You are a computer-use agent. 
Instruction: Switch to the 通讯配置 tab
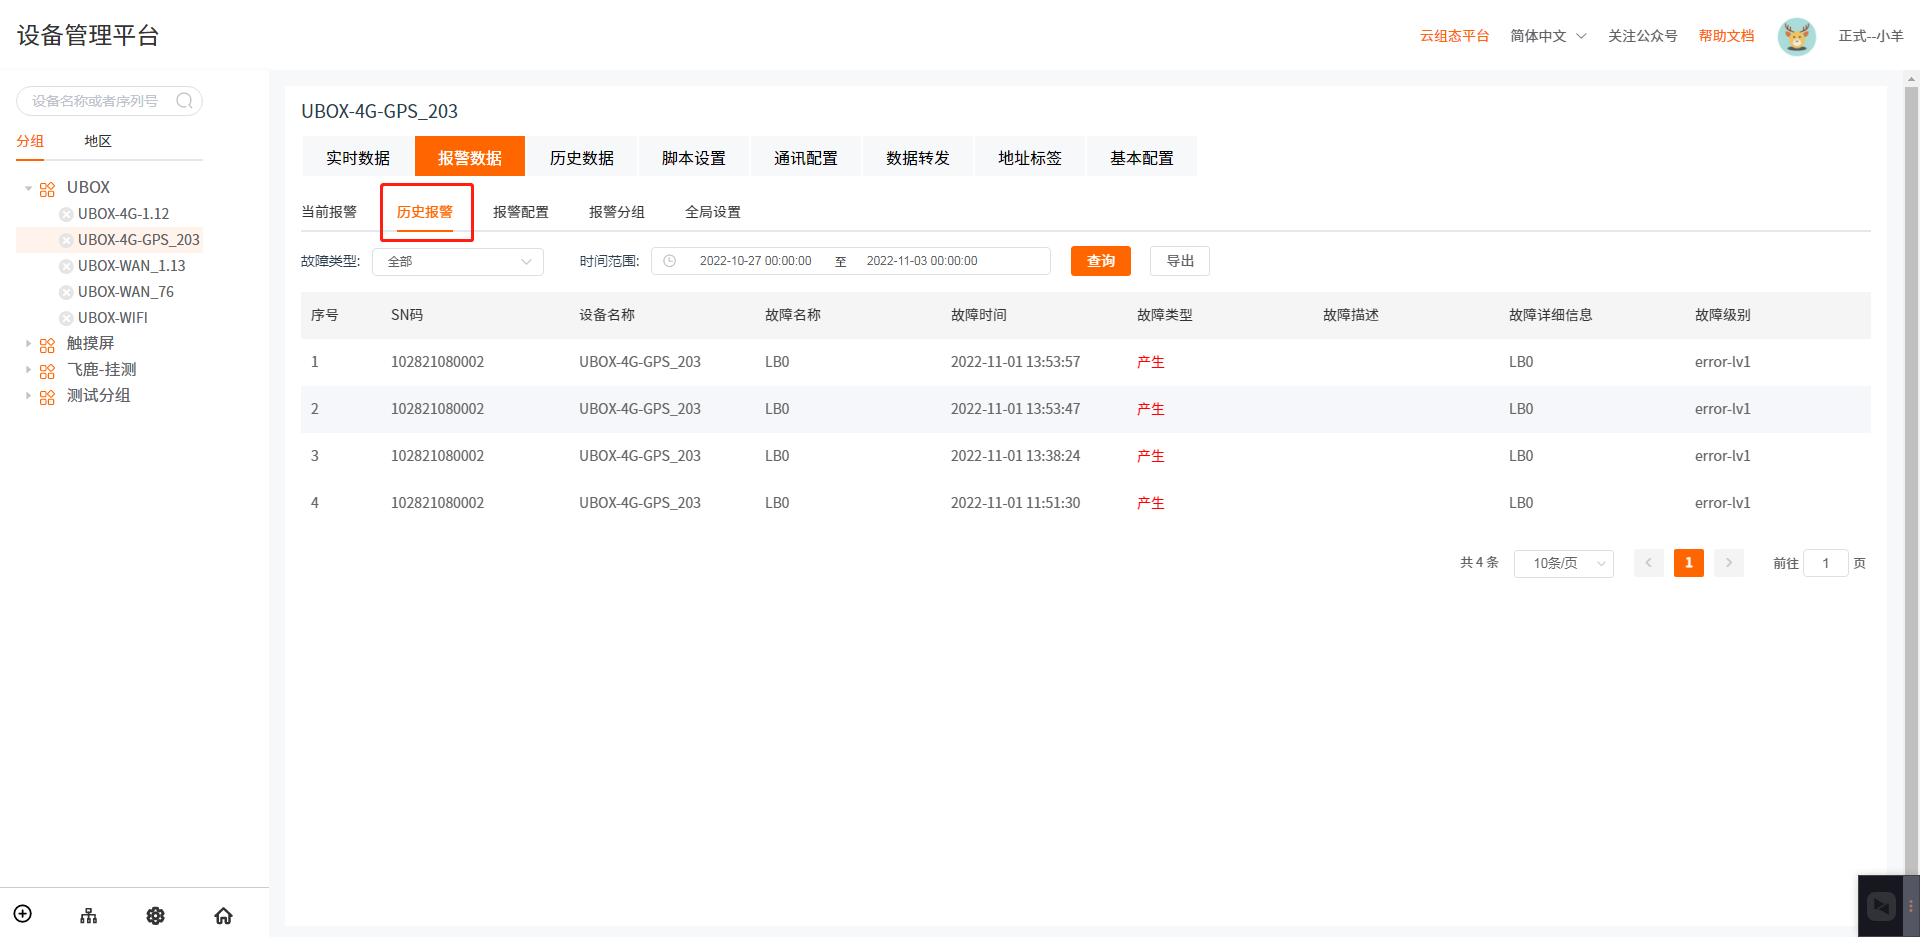point(806,157)
